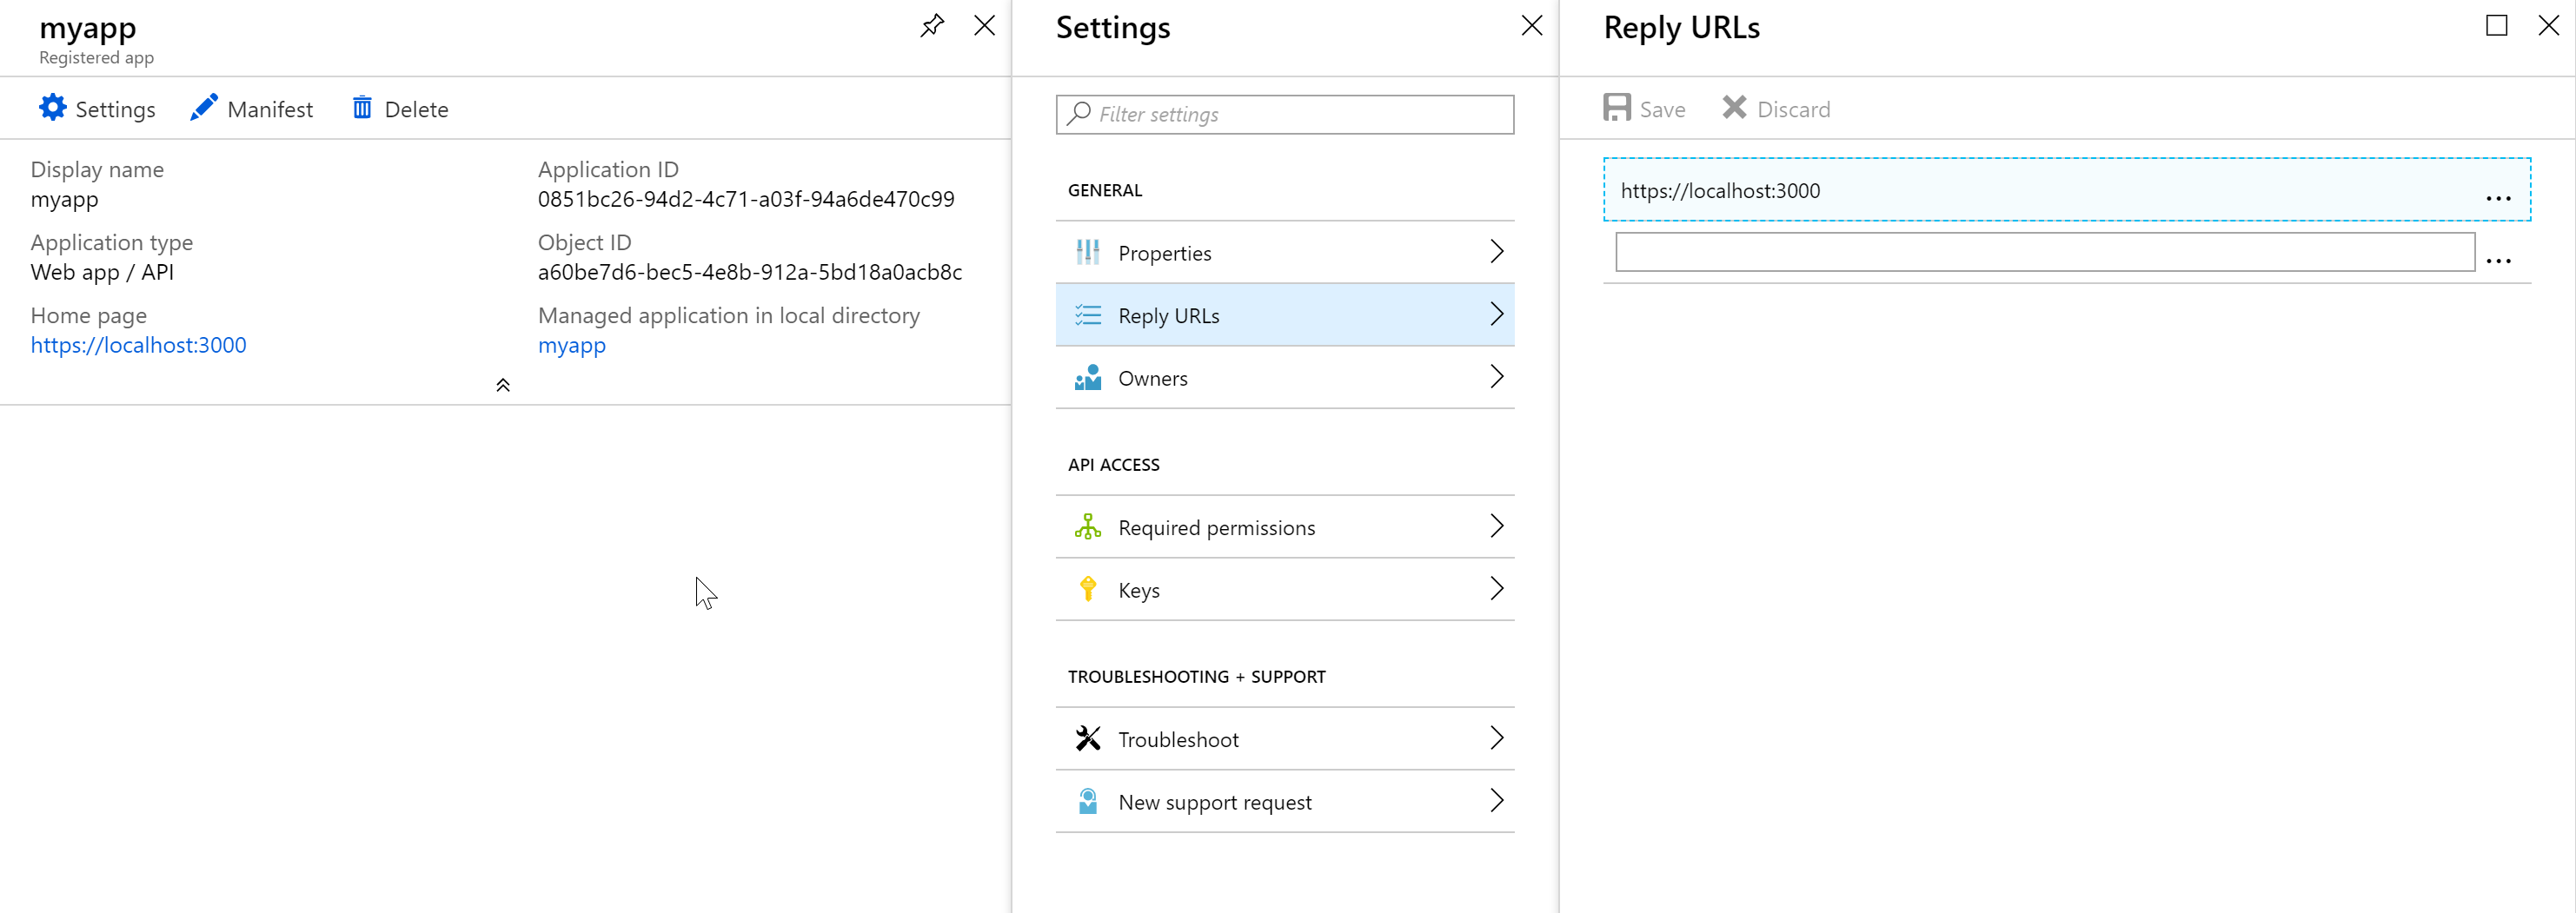
Task: Click the Manifest toolbar button label
Action: pos(270,109)
